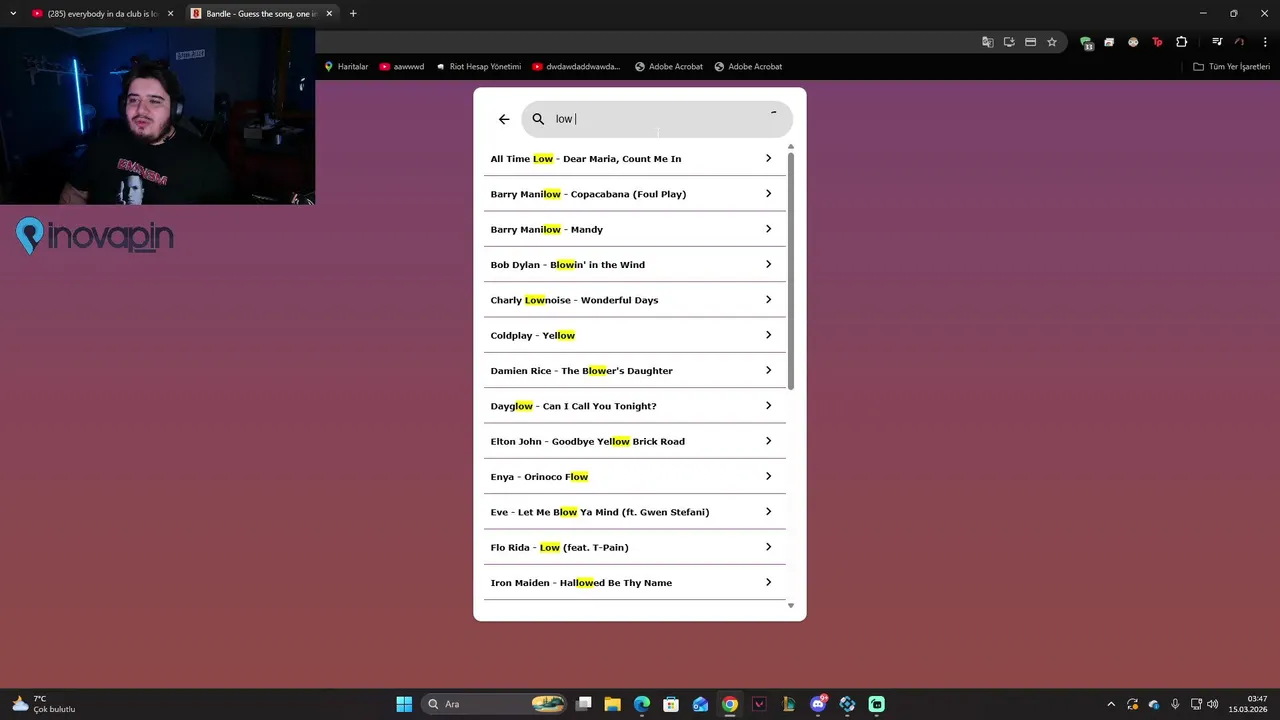Open Haritalar bookmark

click(346, 67)
